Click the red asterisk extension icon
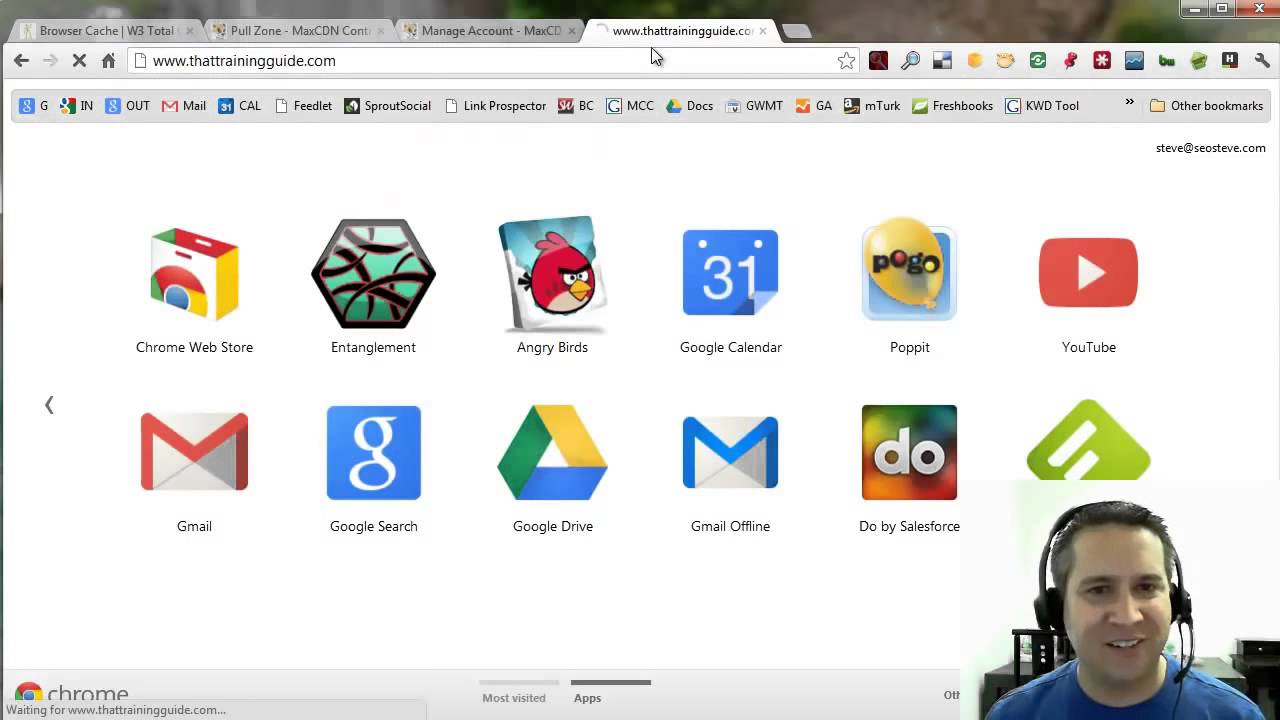 pos(1102,61)
